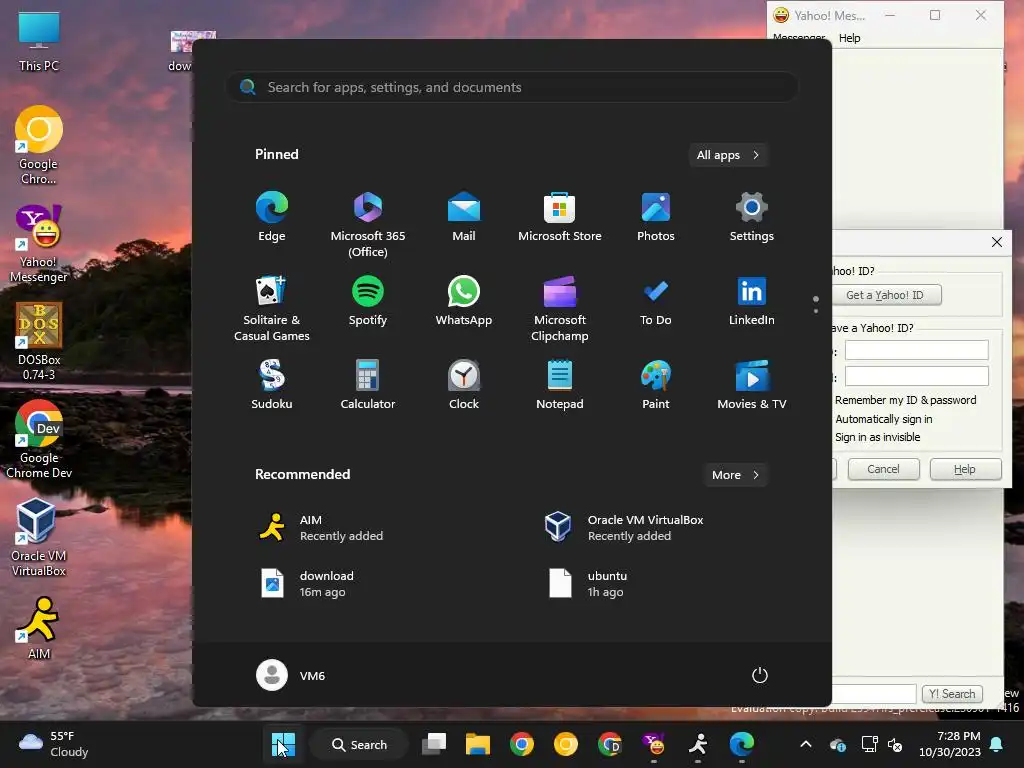This screenshot has height=768, width=1024.
Task: Click Cancel in Yahoo sign-in dialog
Action: (884, 469)
